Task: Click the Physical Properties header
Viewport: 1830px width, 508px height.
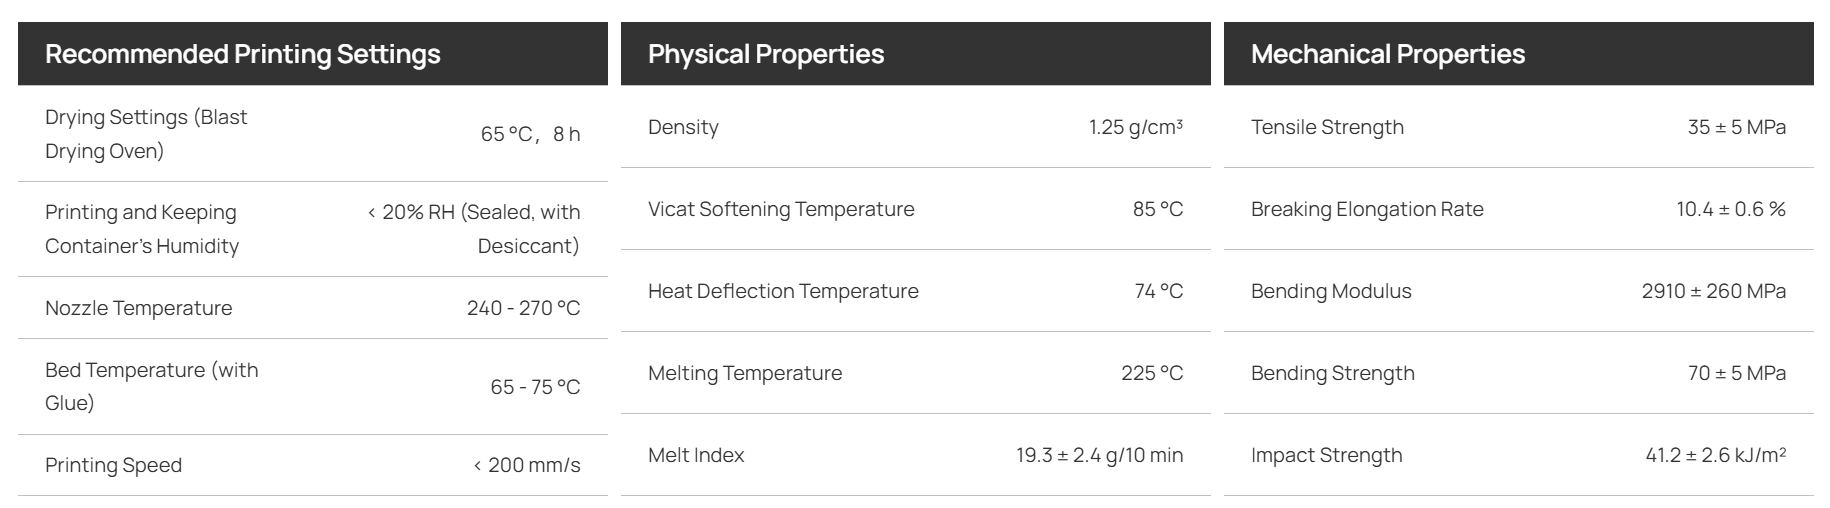Action: (x=766, y=54)
